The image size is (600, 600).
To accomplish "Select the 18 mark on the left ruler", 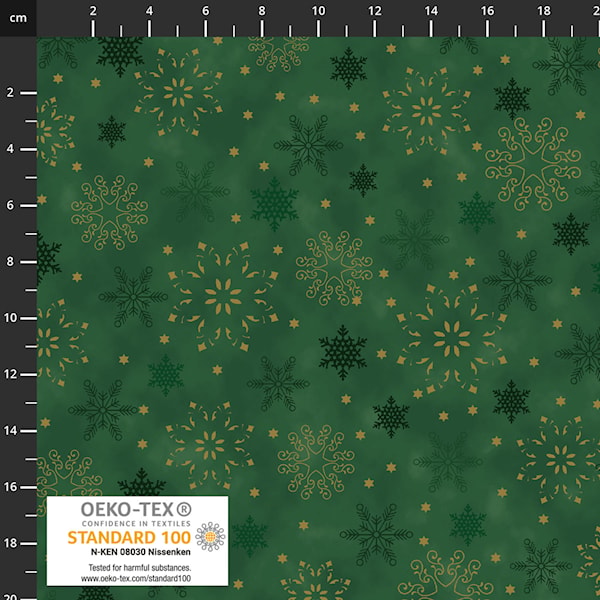I will [x=10, y=543].
